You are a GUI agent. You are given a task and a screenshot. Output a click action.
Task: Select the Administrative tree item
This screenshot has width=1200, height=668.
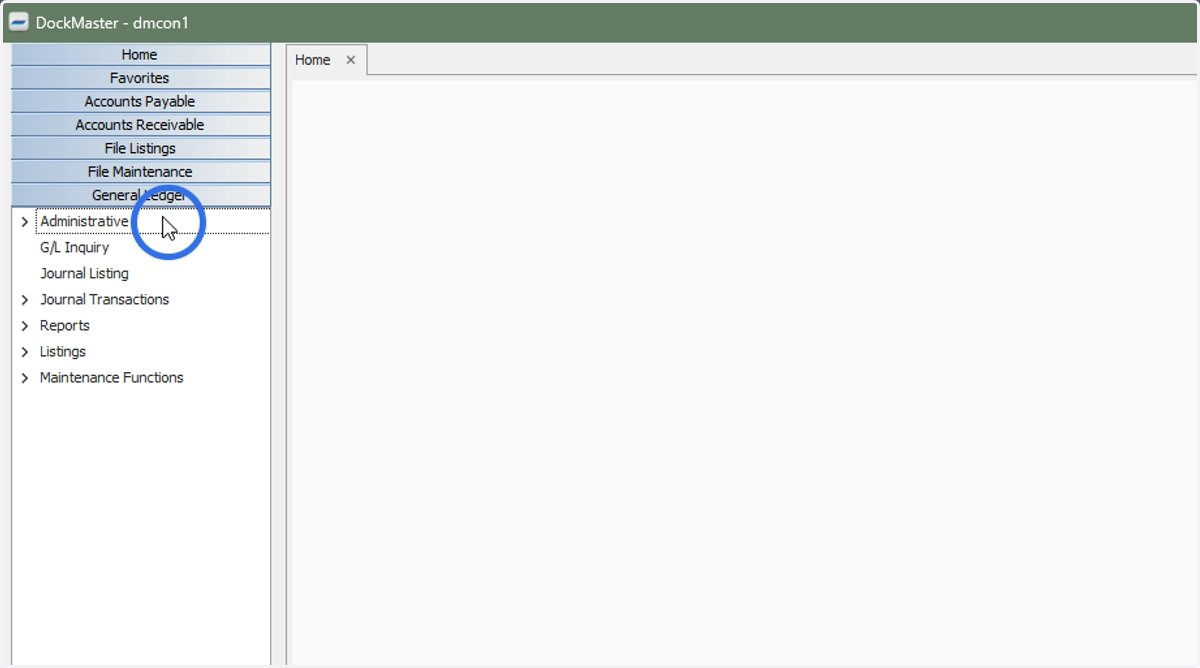point(84,222)
